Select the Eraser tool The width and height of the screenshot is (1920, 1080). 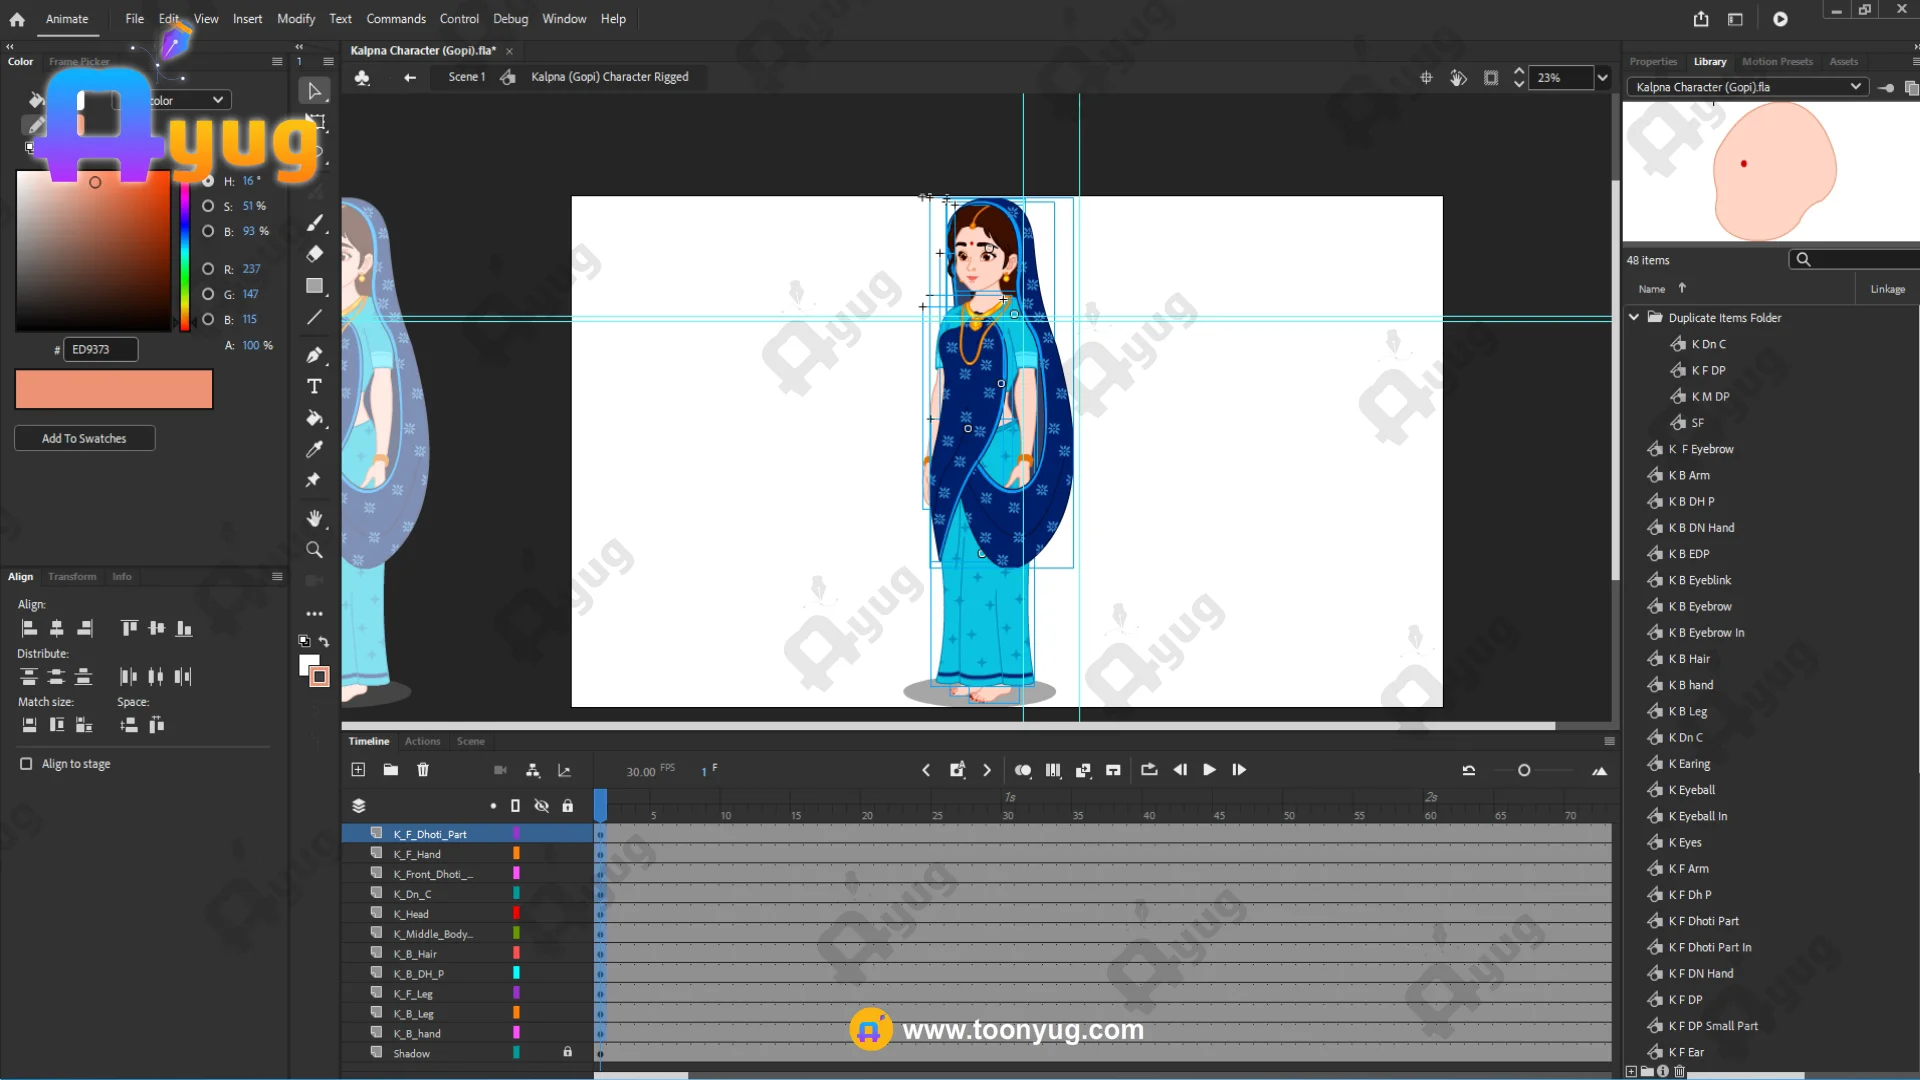coord(314,254)
